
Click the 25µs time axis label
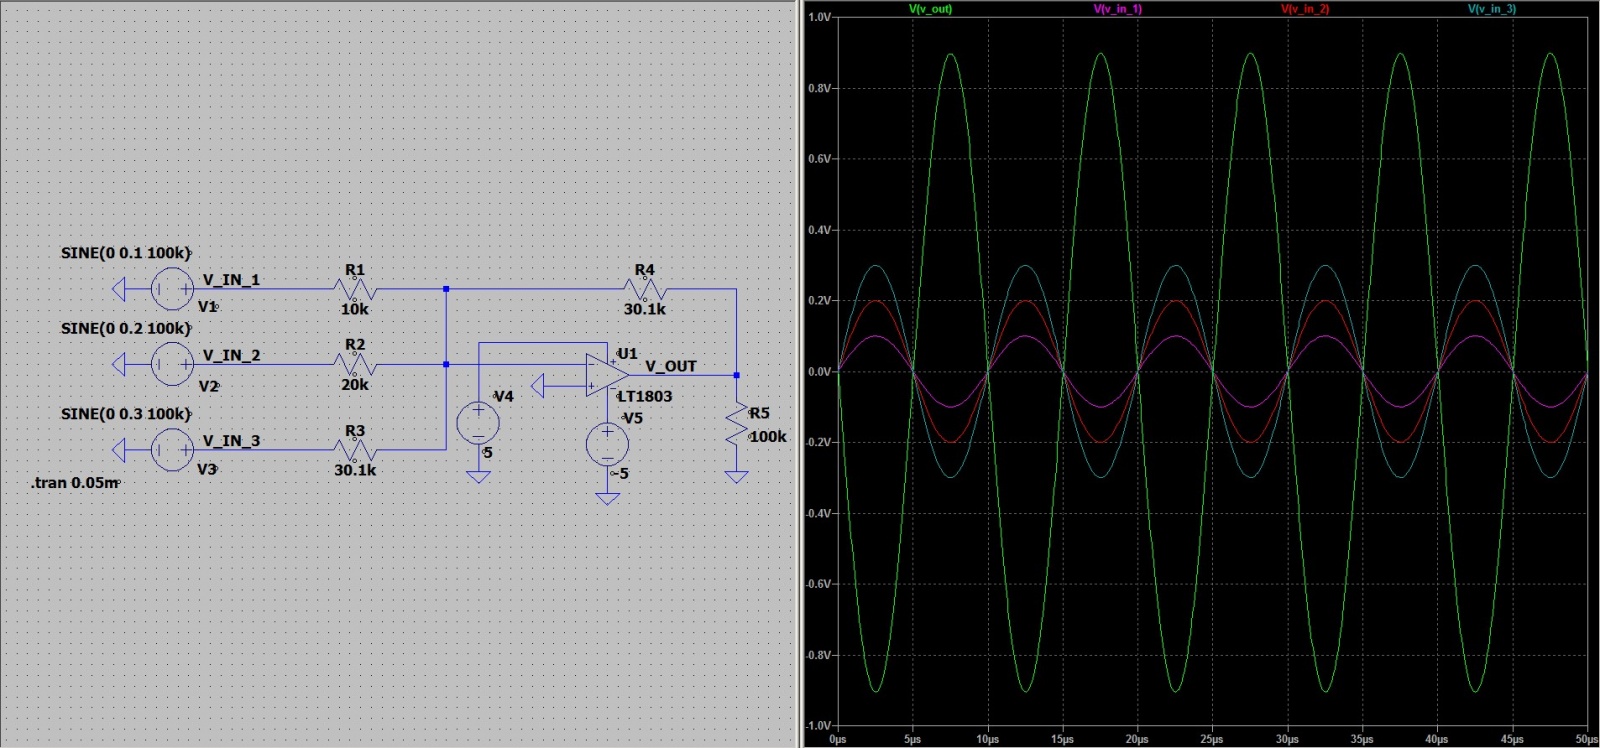(1212, 739)
